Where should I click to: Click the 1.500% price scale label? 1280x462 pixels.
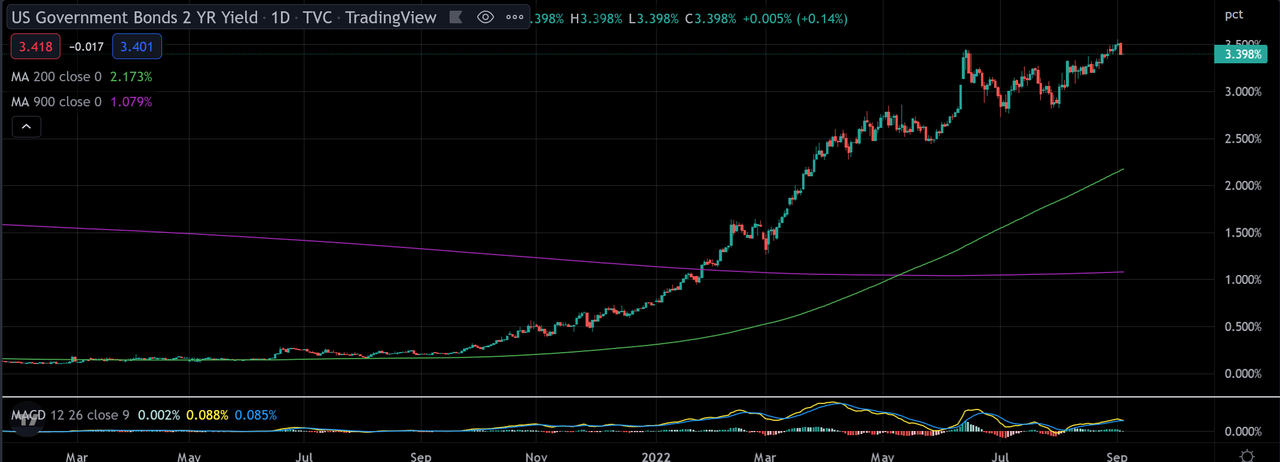pyautogui.click(x=1245, y=233)
